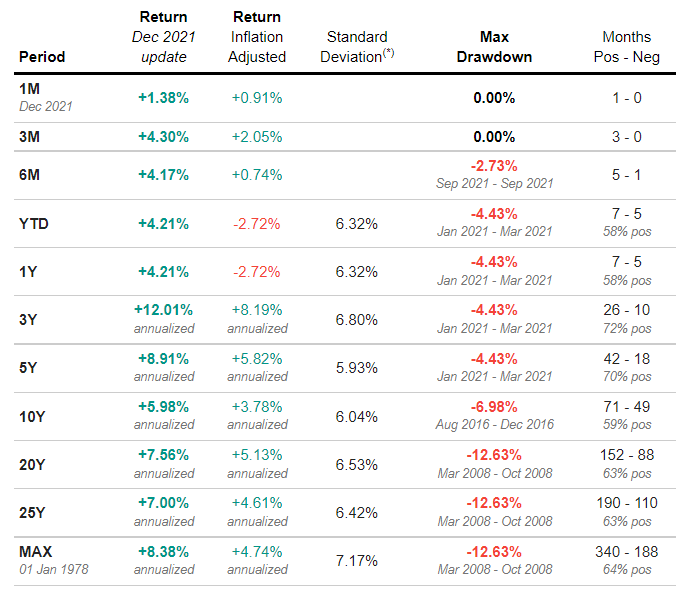This screenshot has width=700, height=596.
Task: Select the 20Y inflation adjusted return +5.13%
Action: pyautogui.click(x=257, y=454)
